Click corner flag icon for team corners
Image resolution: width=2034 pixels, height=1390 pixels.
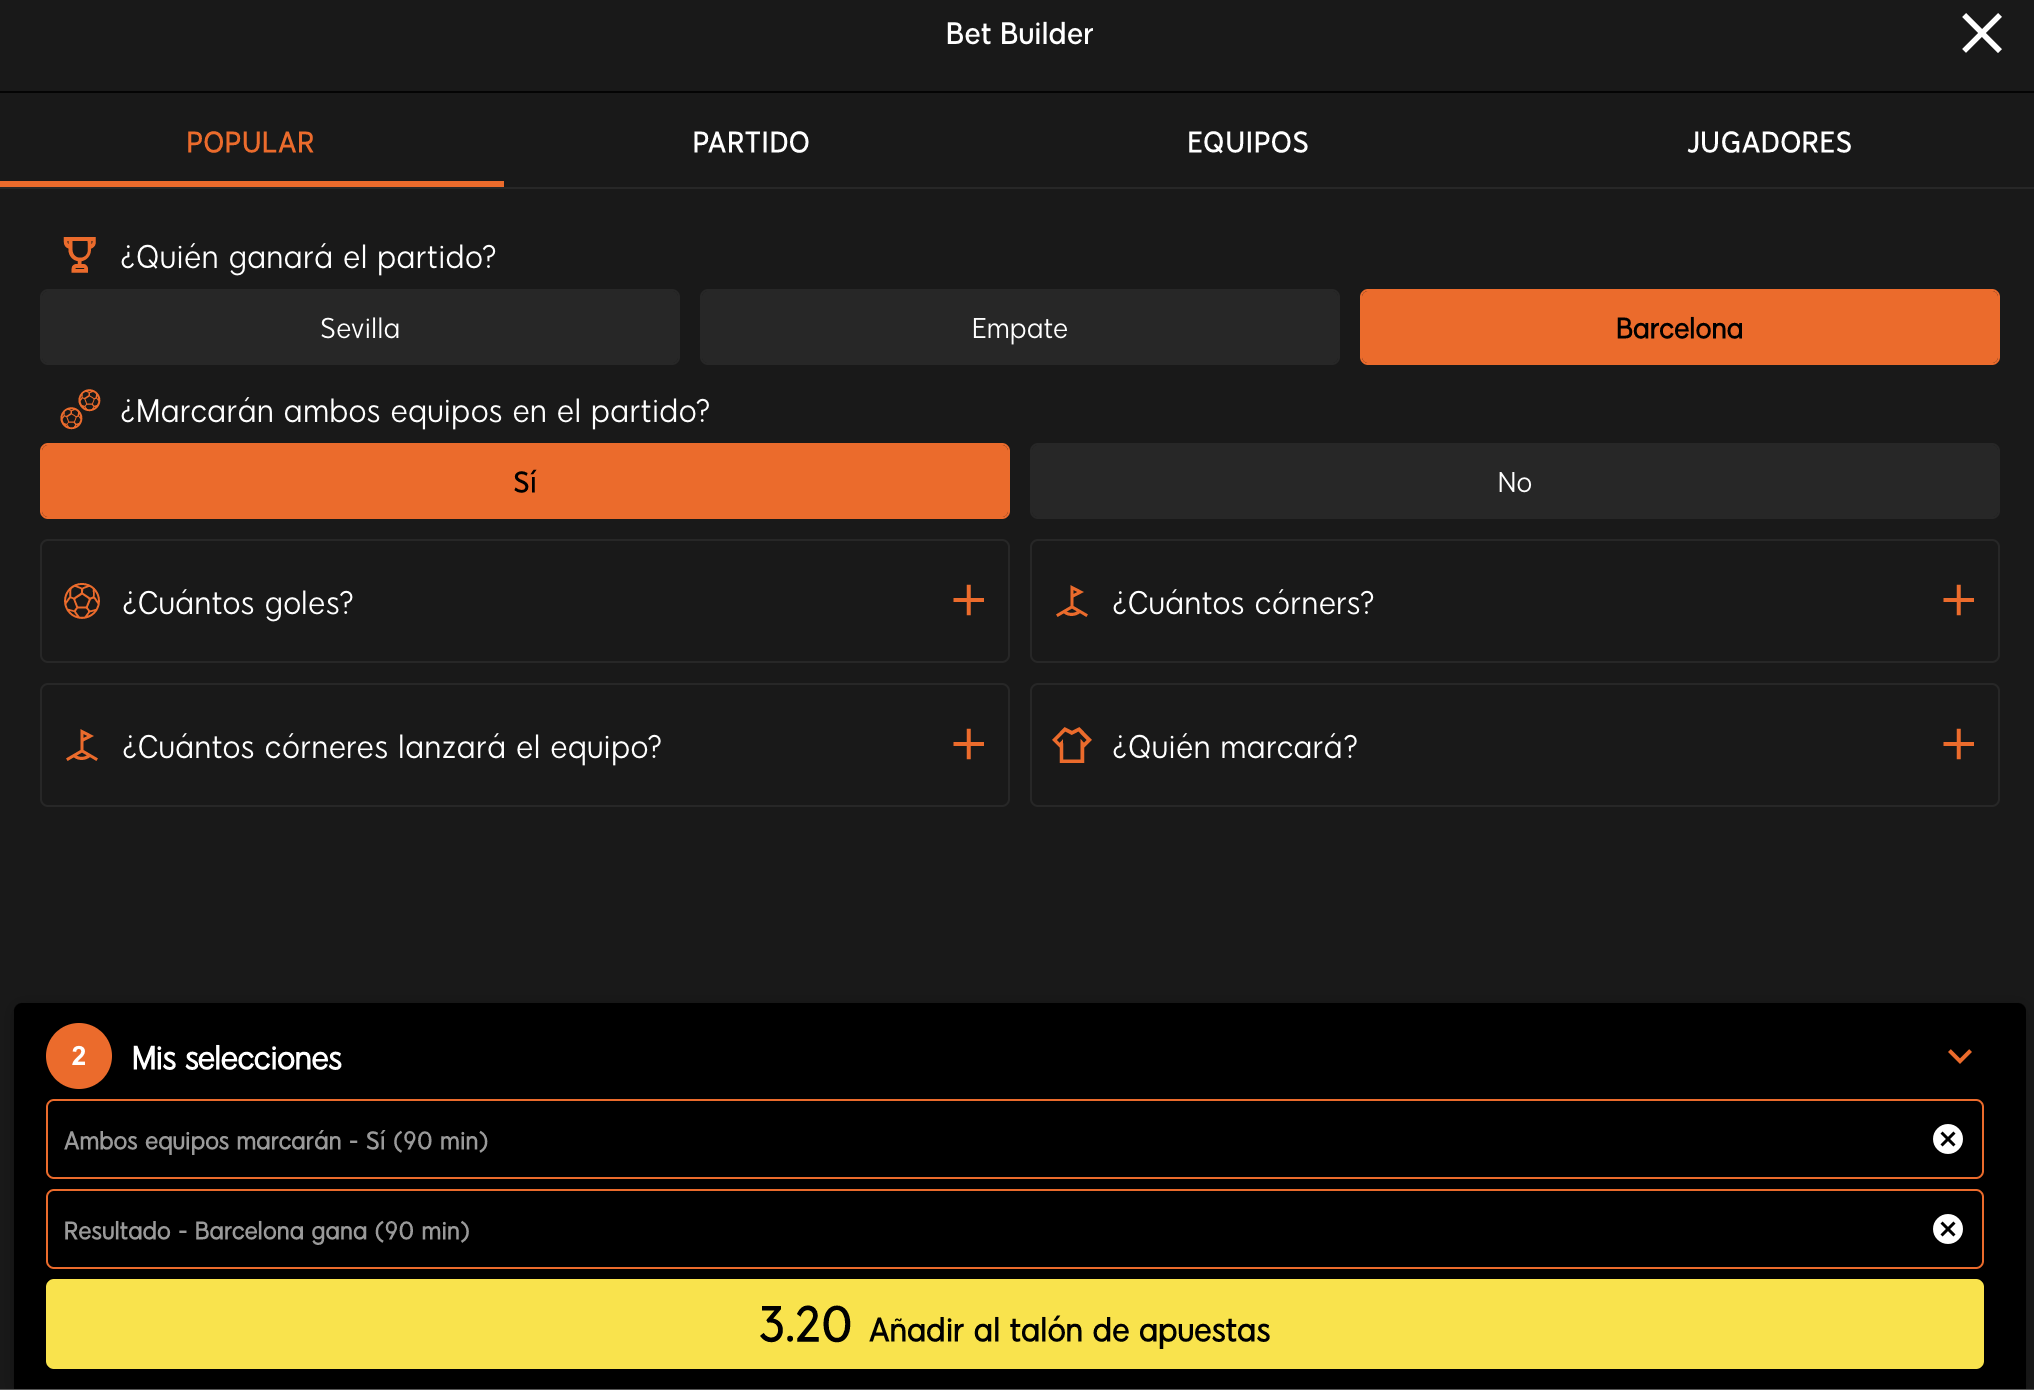click(x=82, y=745)
